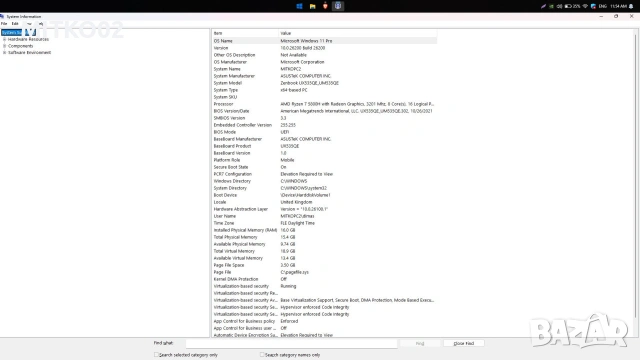Click the Find button
Viewport: 640px width, 360px height.
420,343
